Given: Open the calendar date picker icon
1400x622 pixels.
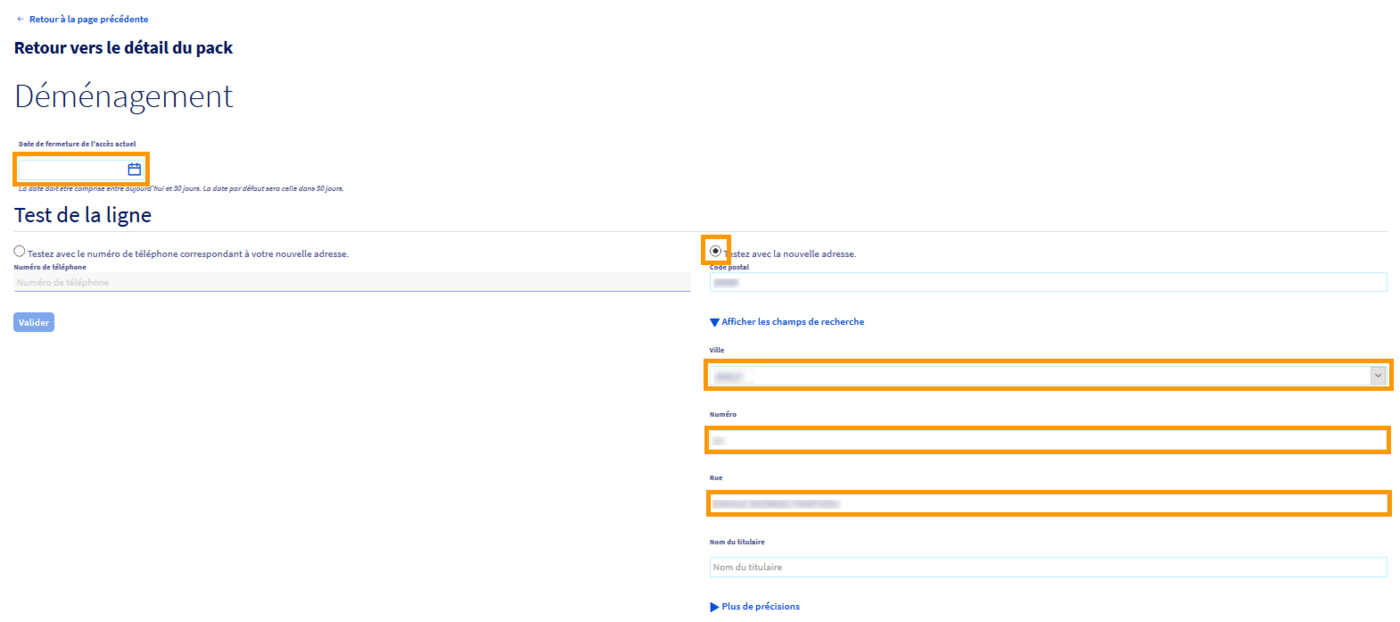Looking at the screenshot, I should (134, 169).
